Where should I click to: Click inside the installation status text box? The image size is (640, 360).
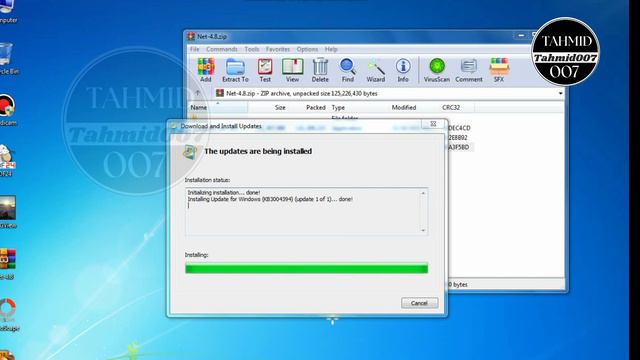point(307,211)
